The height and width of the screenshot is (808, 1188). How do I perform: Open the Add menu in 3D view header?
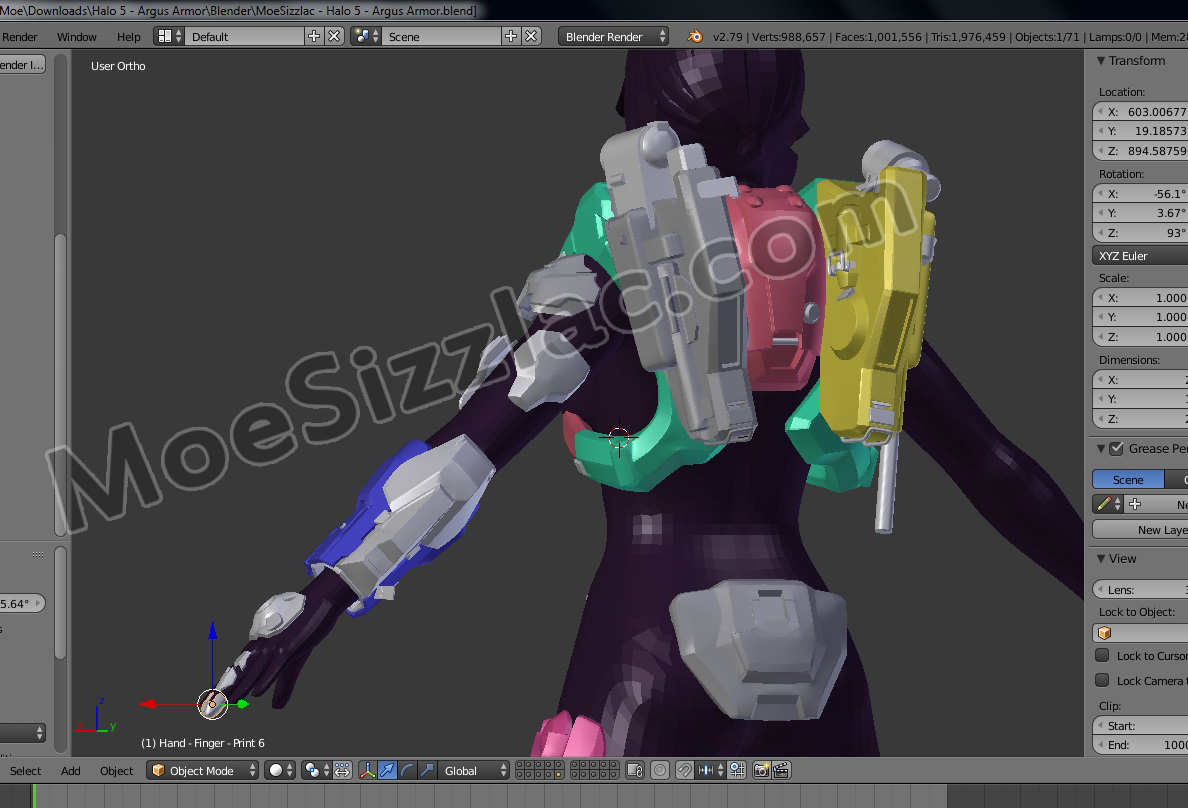pyautogui.click(x=70, y=771)
